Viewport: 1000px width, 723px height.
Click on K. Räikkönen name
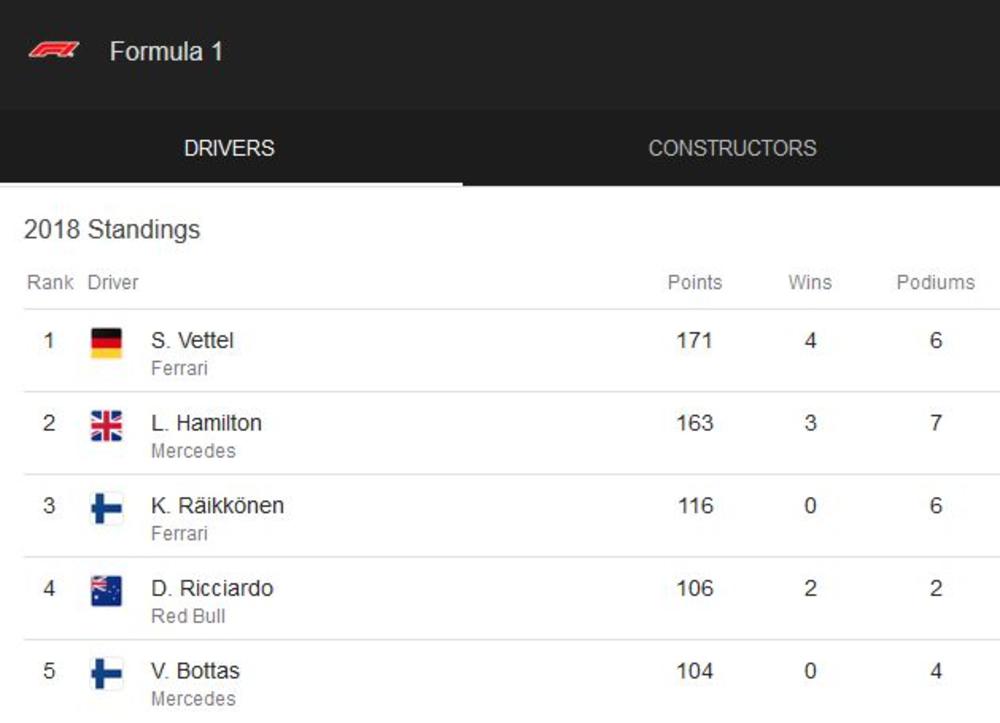click(217, 506)
